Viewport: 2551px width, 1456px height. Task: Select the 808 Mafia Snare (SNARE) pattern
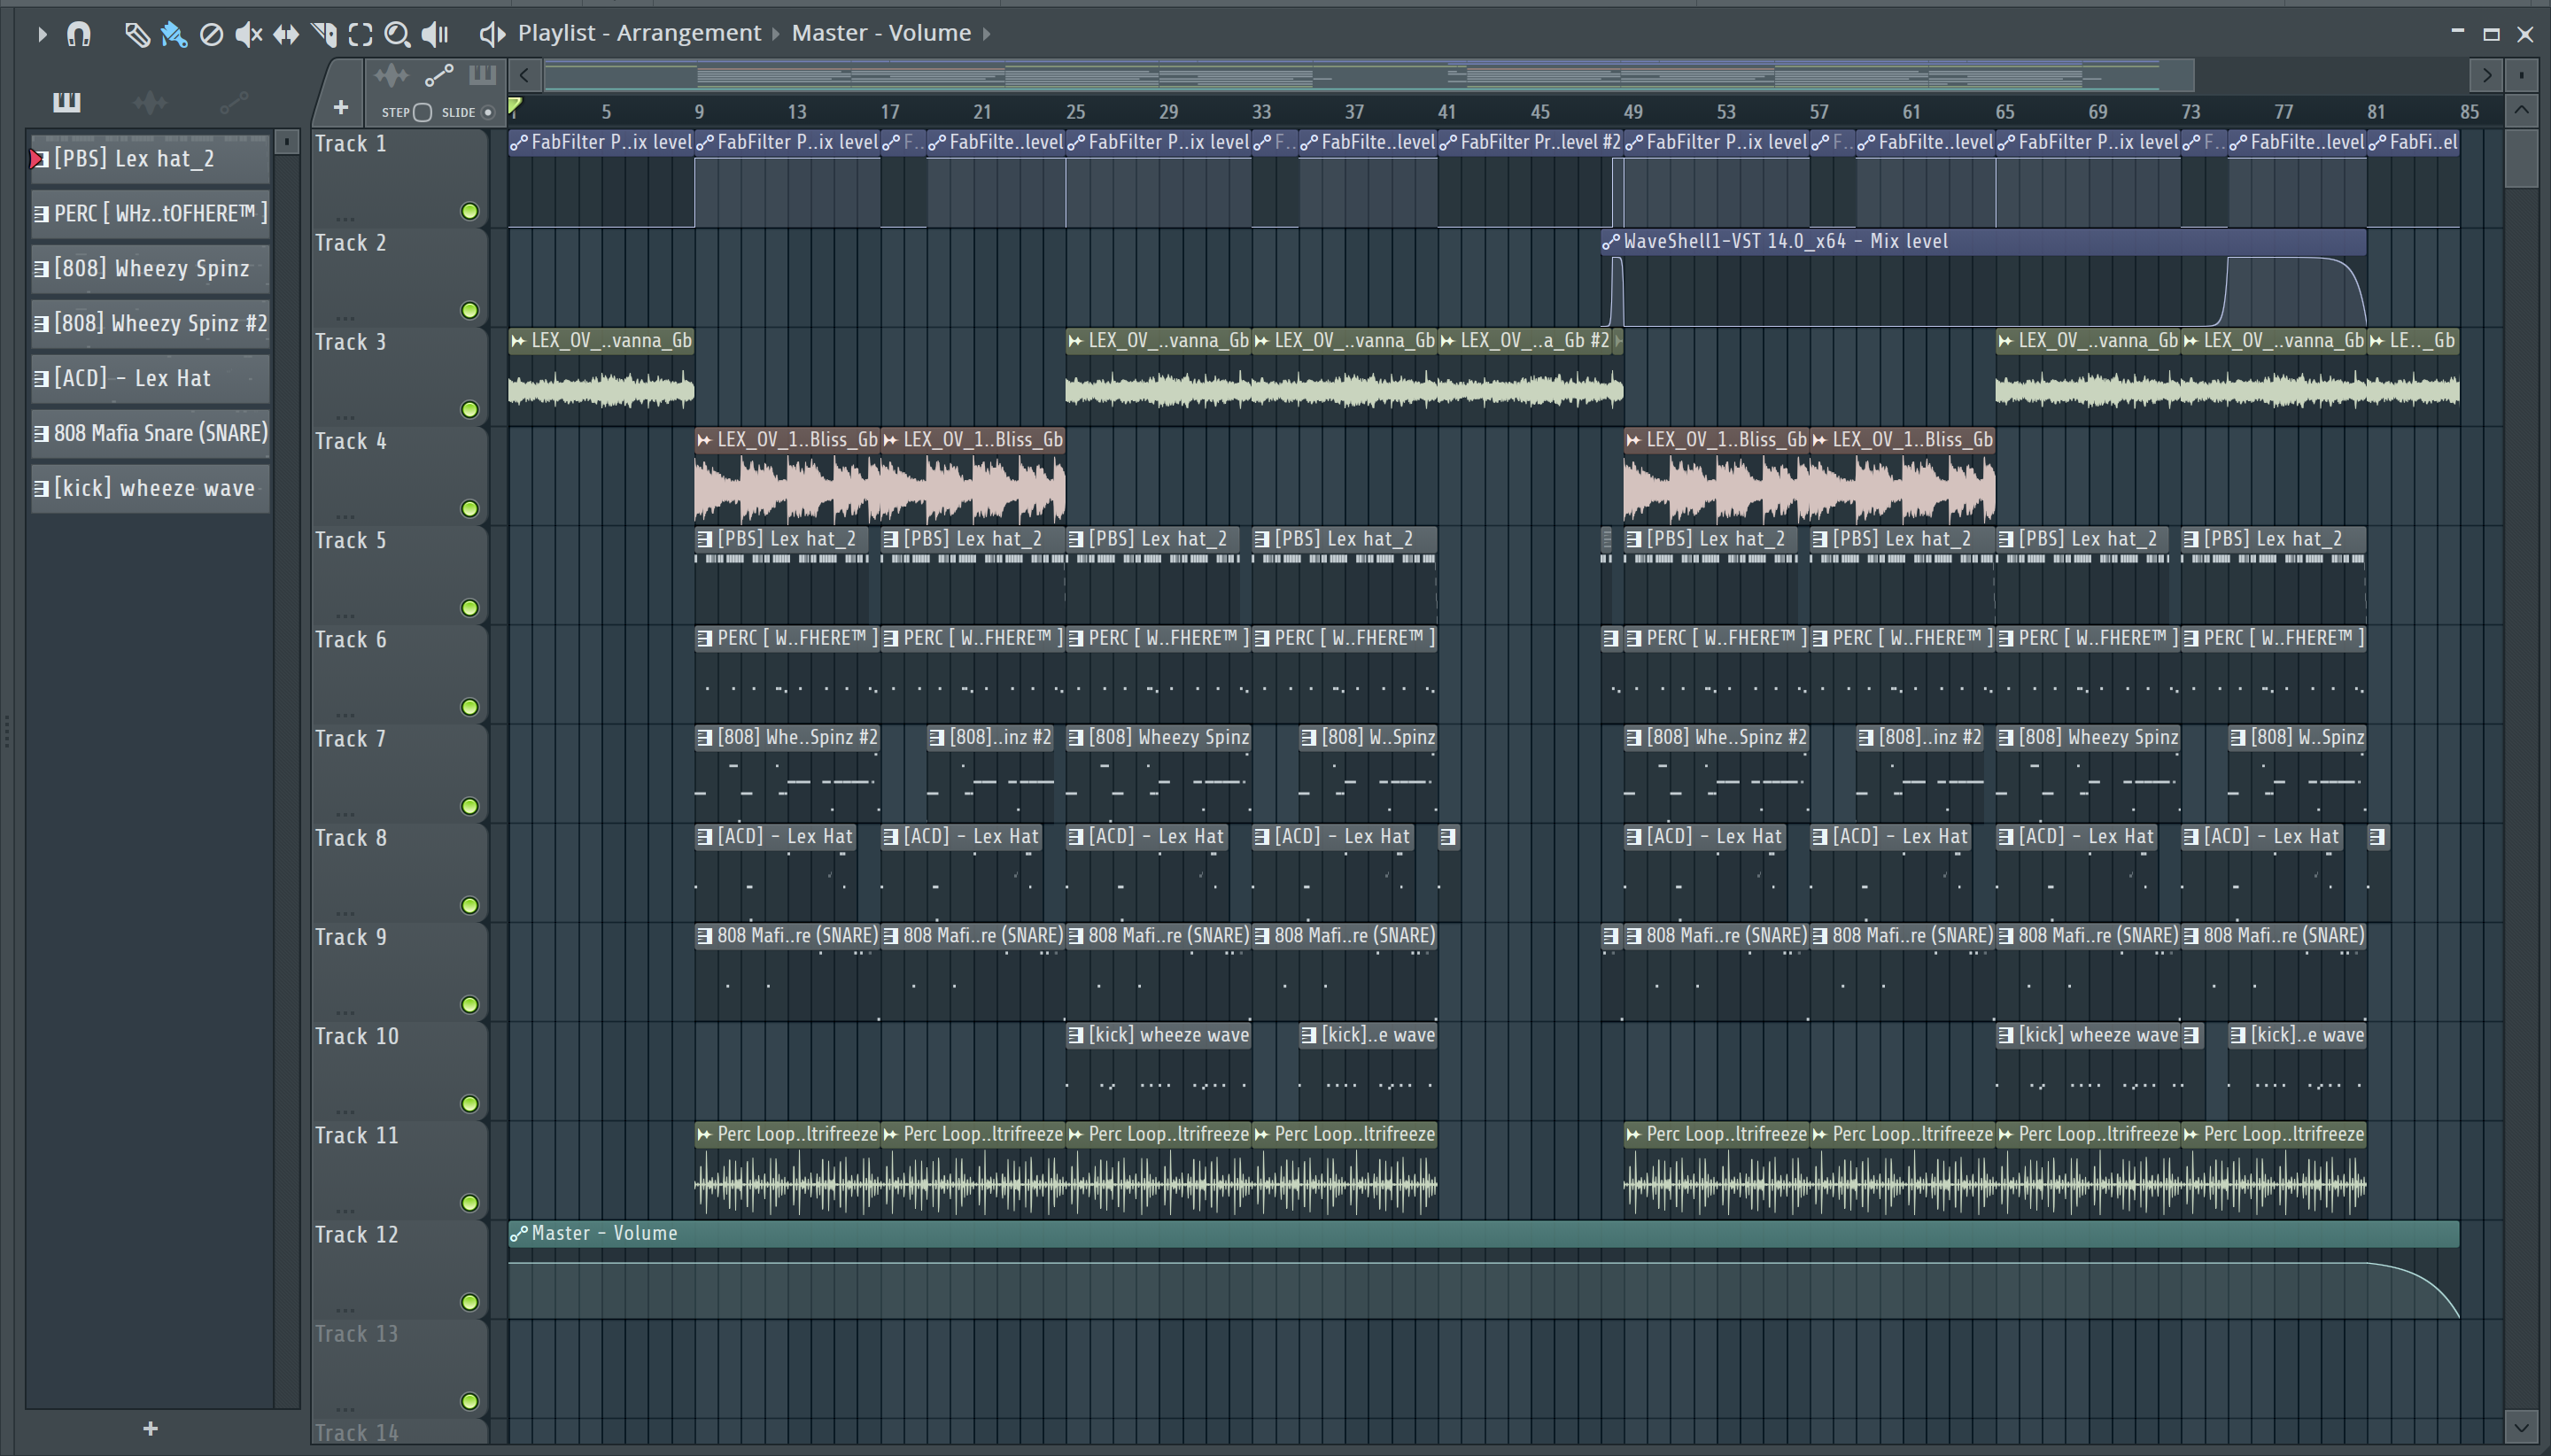point(150,434)
